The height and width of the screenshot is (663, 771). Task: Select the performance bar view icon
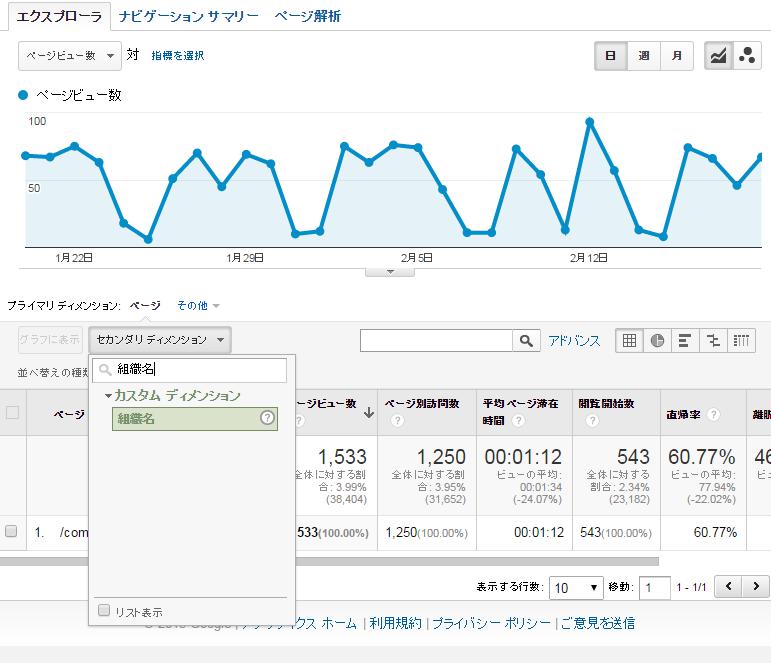[685, 340]
